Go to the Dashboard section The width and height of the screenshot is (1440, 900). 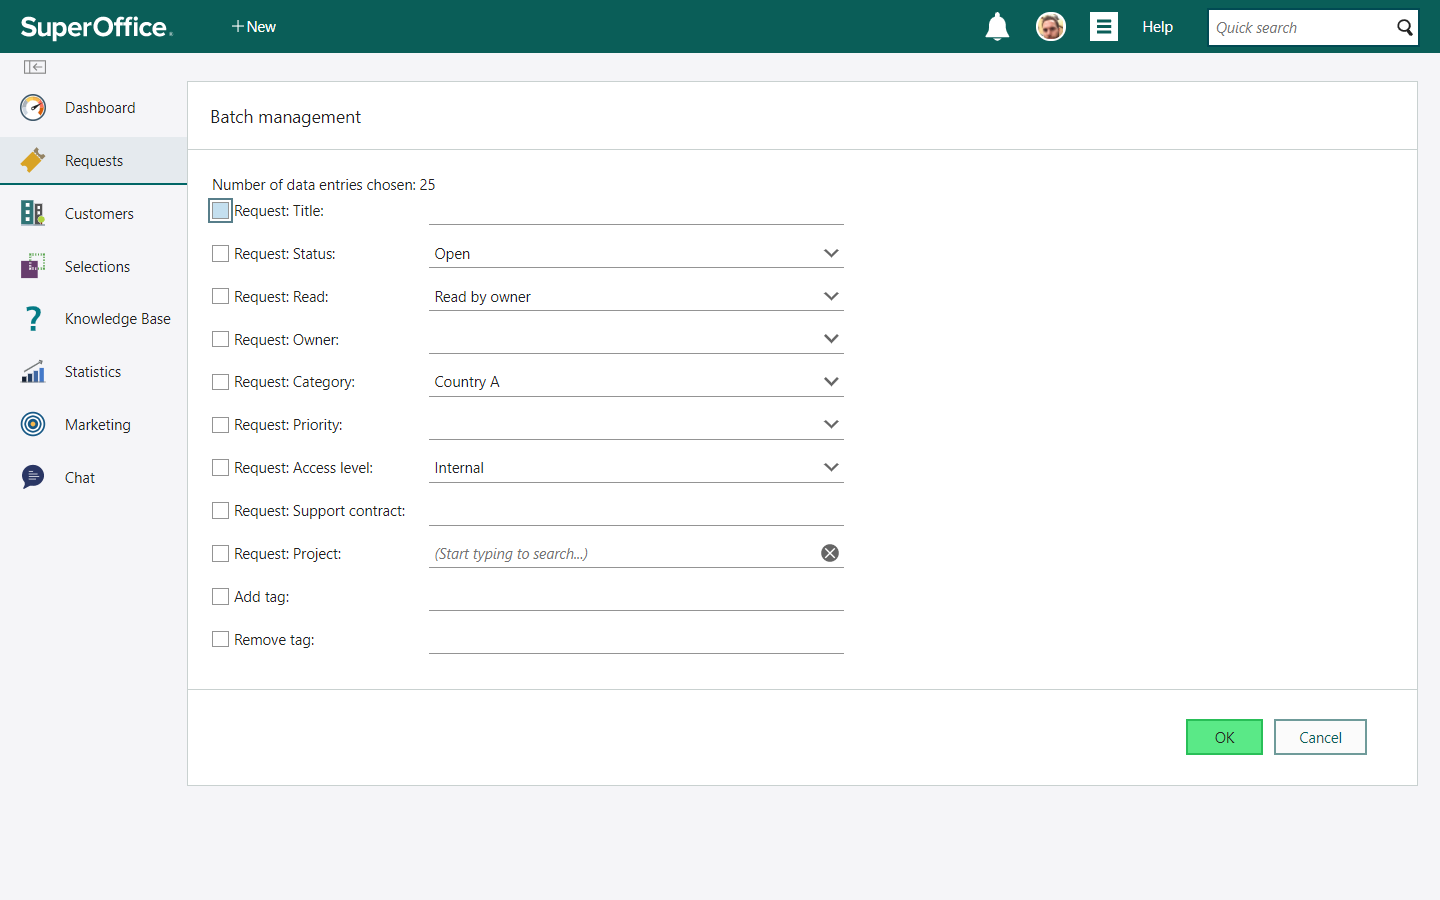click(100, 108)
